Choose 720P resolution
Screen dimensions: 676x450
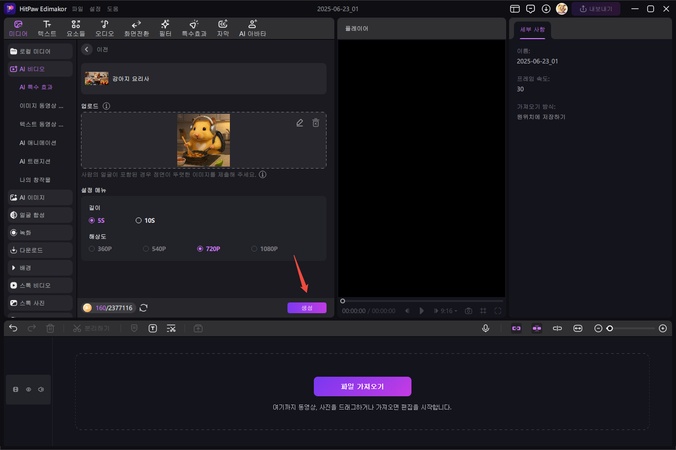[209, 249]
